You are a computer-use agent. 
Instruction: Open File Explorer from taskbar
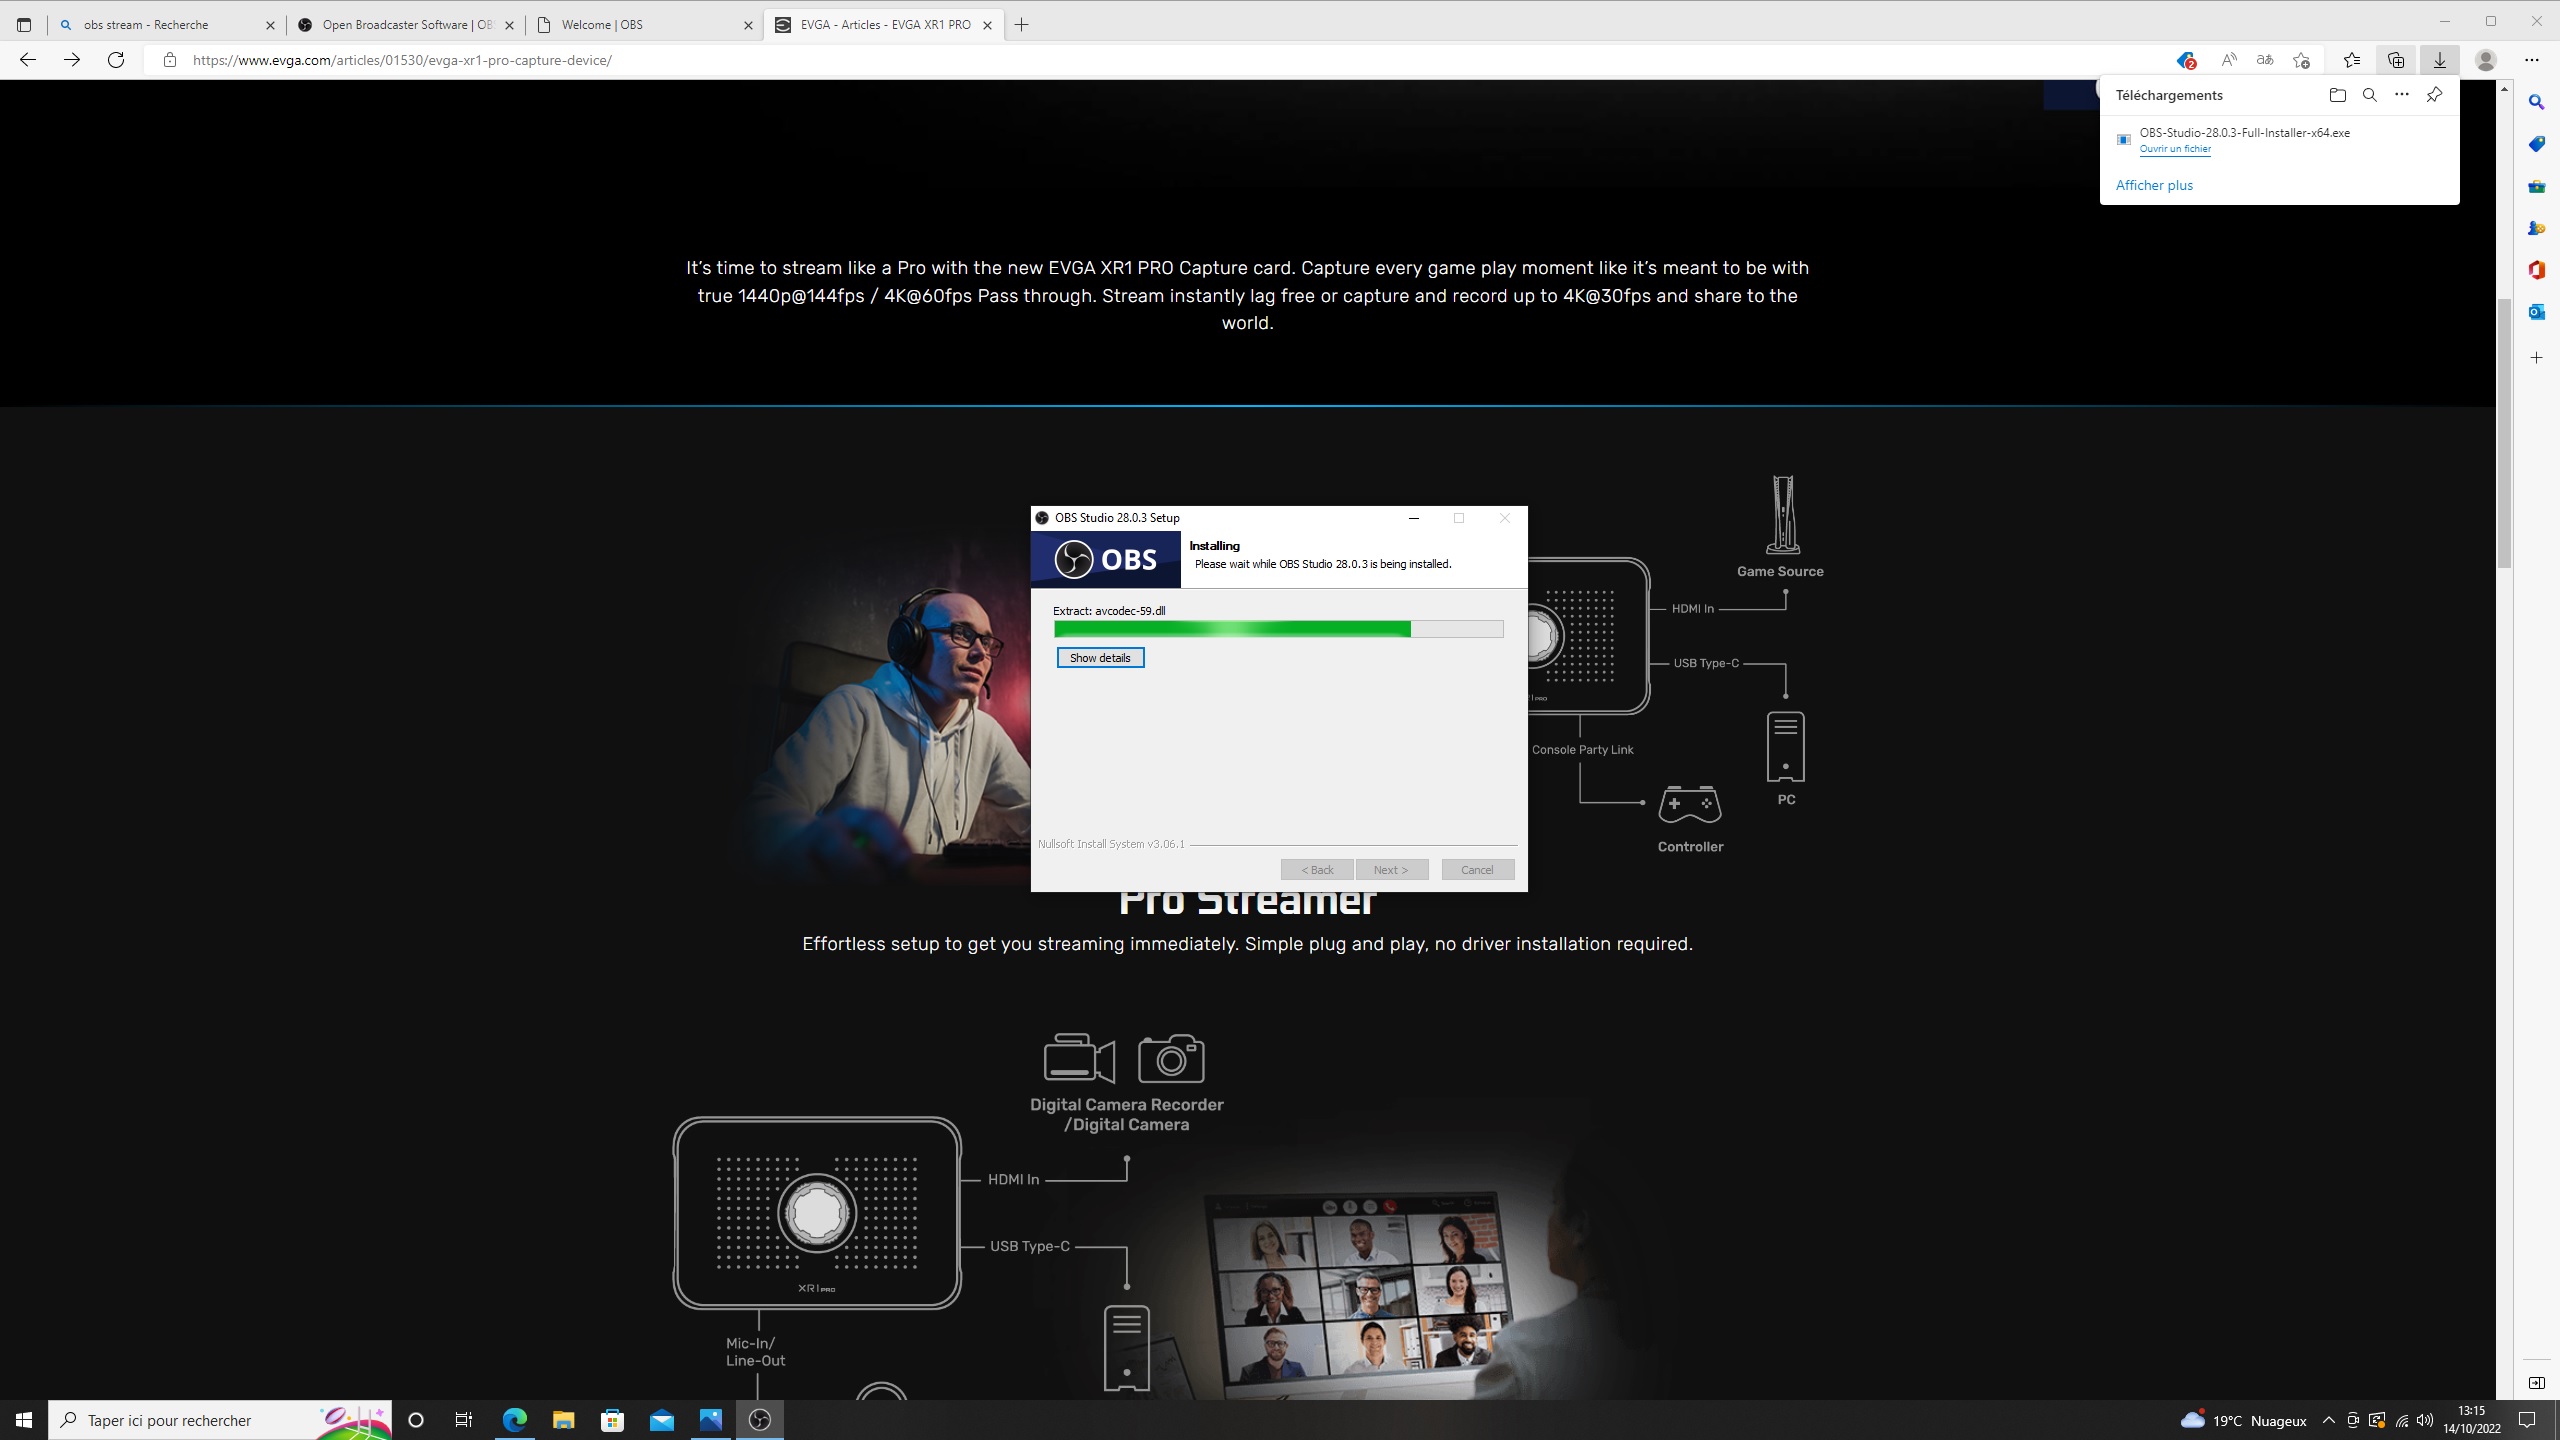pos(563,1420)
